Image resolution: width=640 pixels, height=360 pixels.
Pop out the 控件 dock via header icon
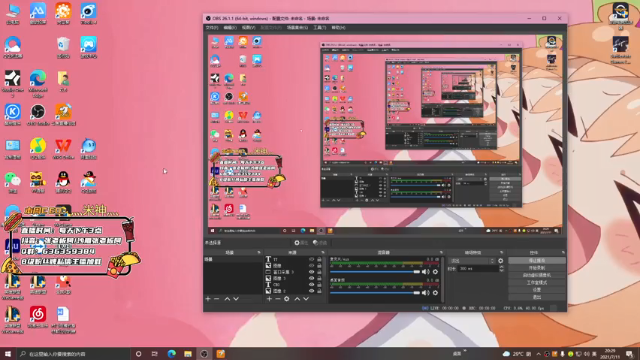click(563, 253)
